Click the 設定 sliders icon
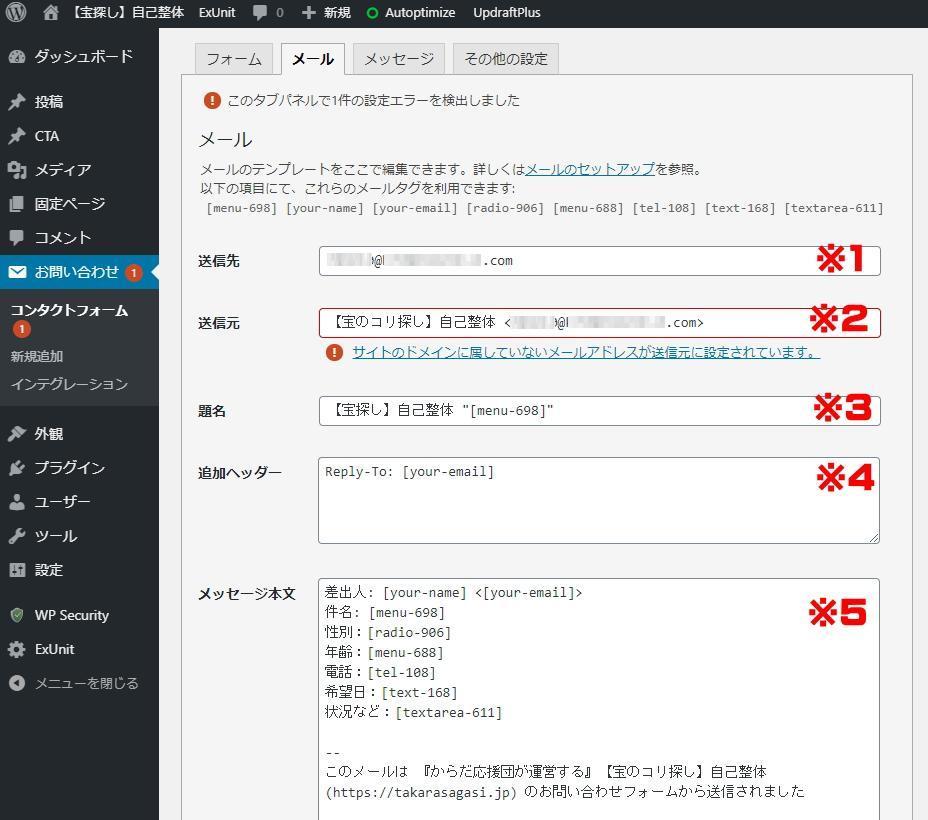Screen dimensions: 928x820 tap(17, 570)
